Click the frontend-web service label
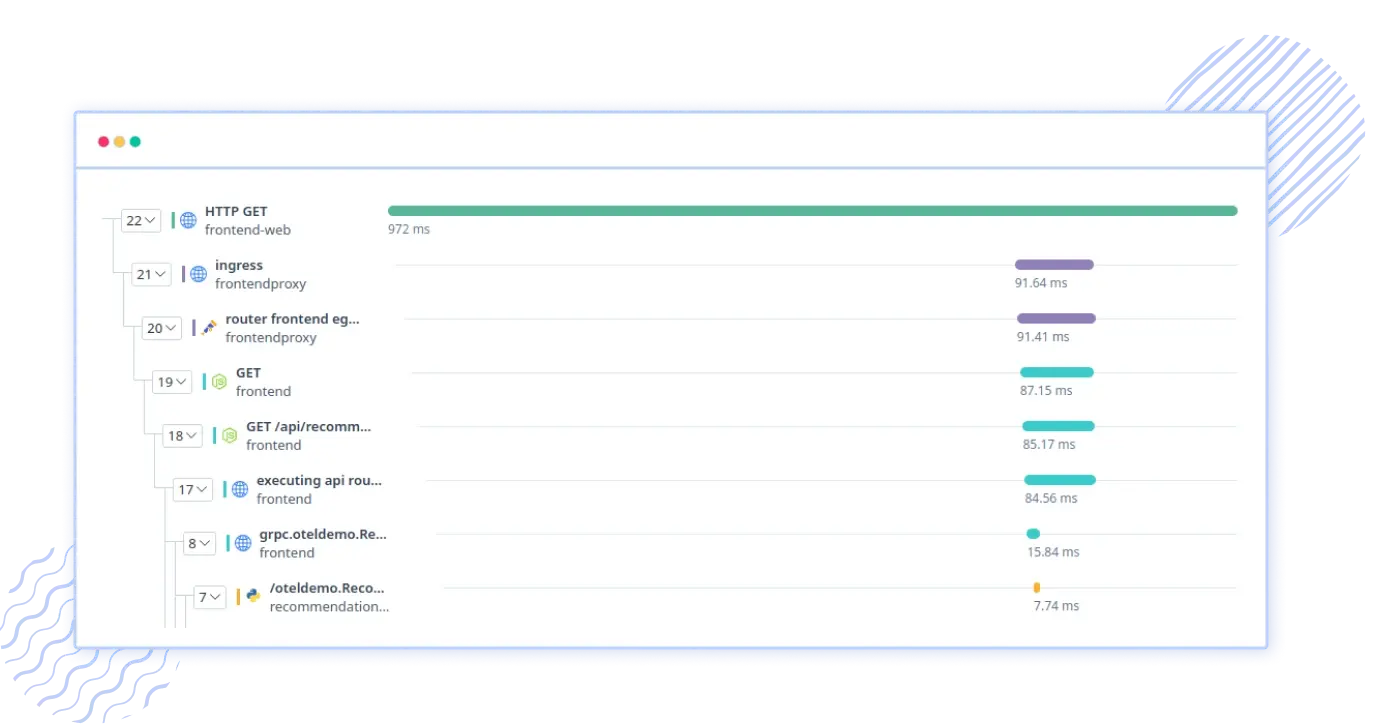This screenshot has width=1397, height=724. 248,230
